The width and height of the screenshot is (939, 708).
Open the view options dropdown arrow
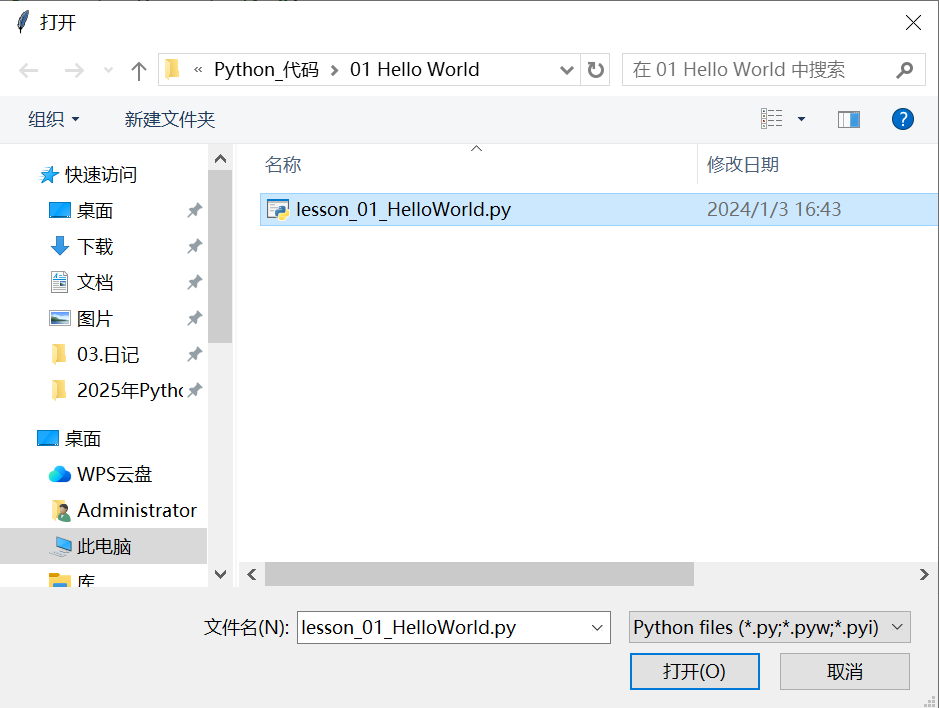click(x=801, y=119)
